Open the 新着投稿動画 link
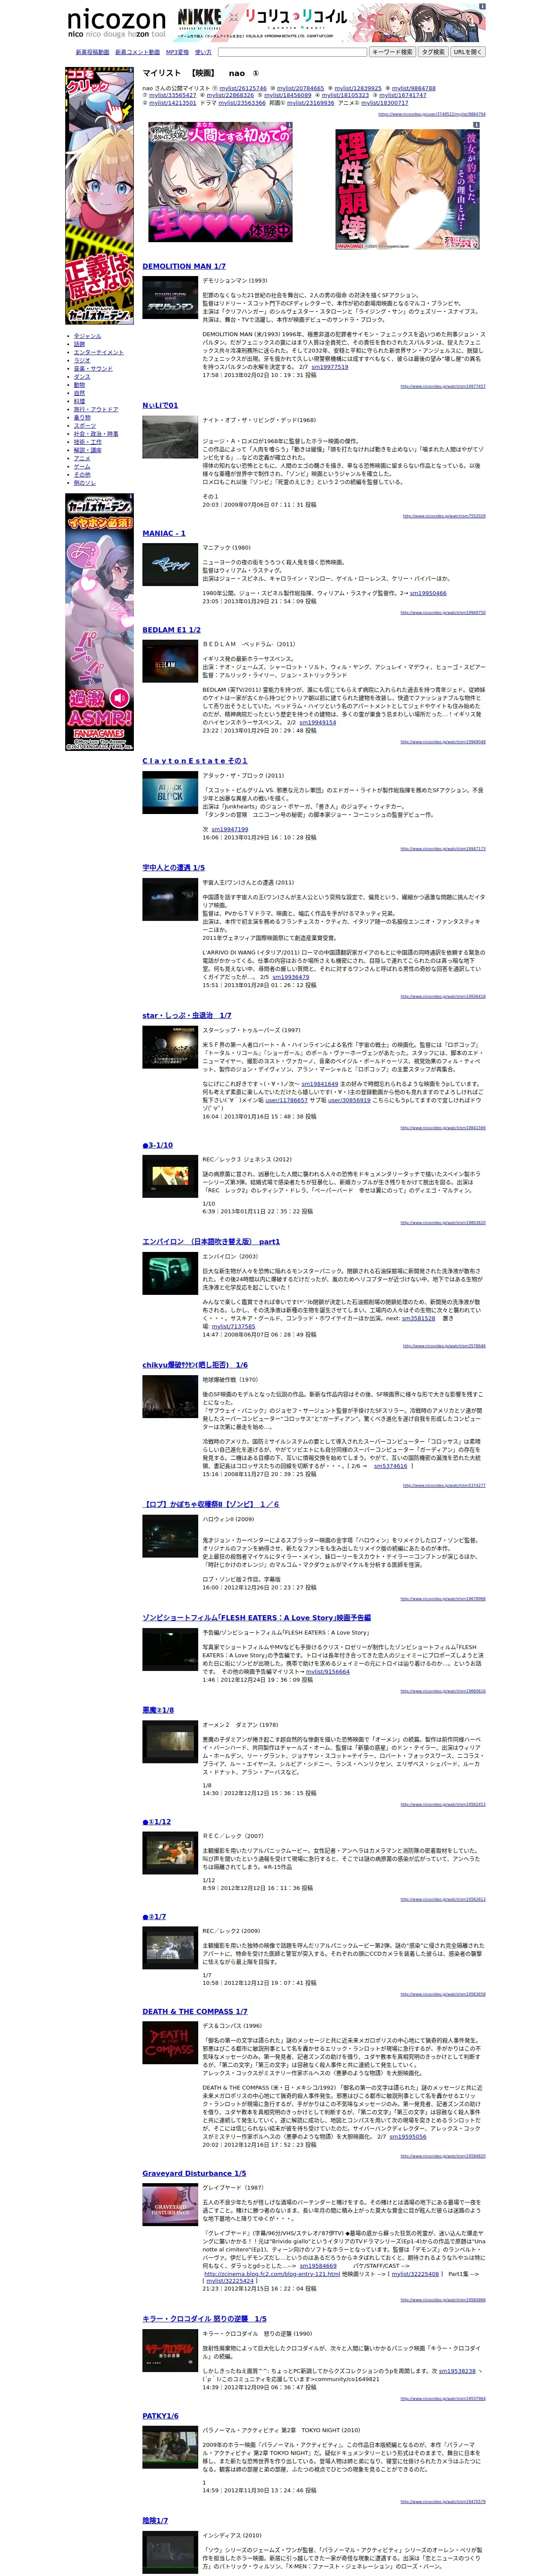Screen dimensions: 544x2576 click(x=92, y=52)
